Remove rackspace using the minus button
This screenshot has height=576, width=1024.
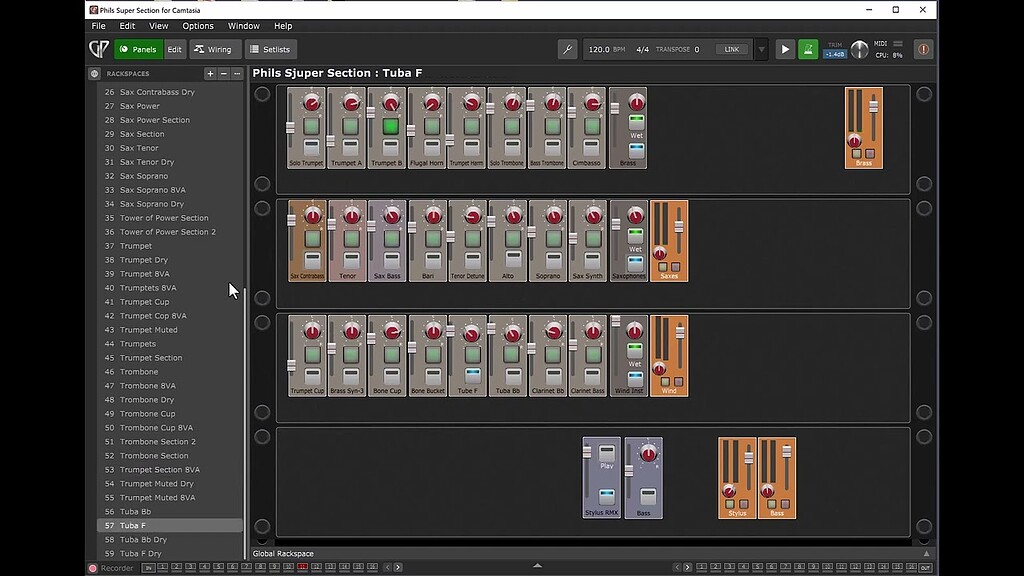point(224,74)
